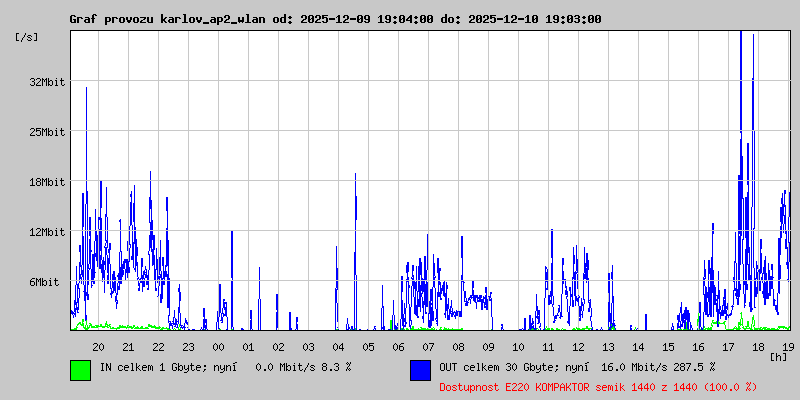Click the blue OUT legend color swatch
This screenshot has width=800, height=400.
point(420,370)
